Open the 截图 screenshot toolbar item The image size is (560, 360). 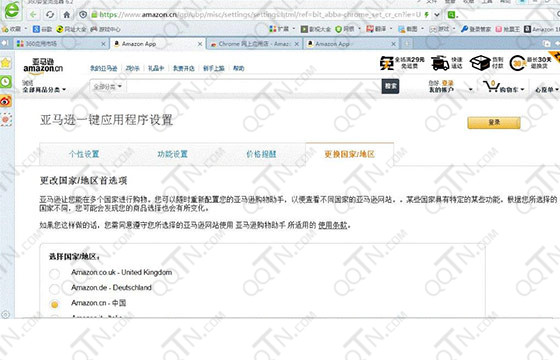tap(408, 29)
